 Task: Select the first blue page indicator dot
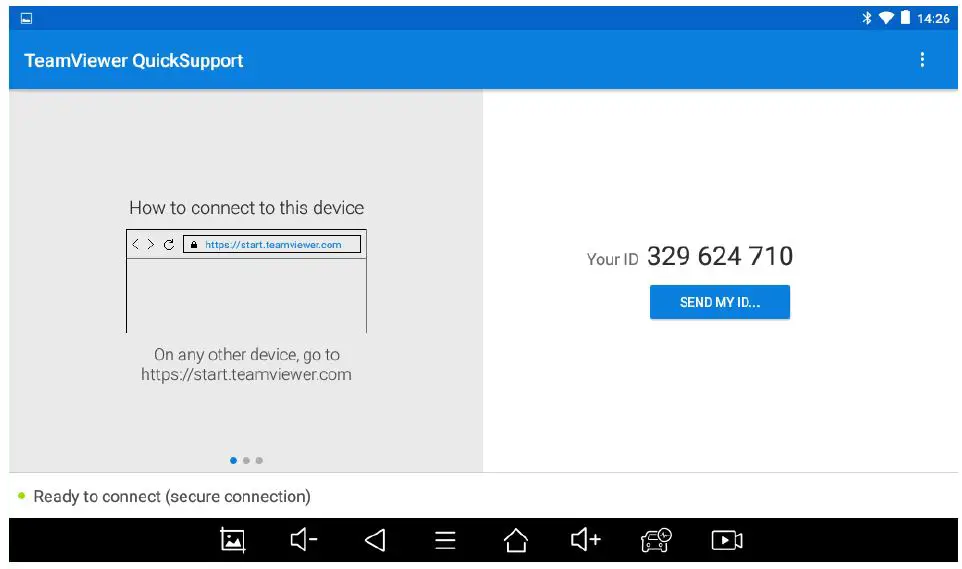(x=233, y=460)
